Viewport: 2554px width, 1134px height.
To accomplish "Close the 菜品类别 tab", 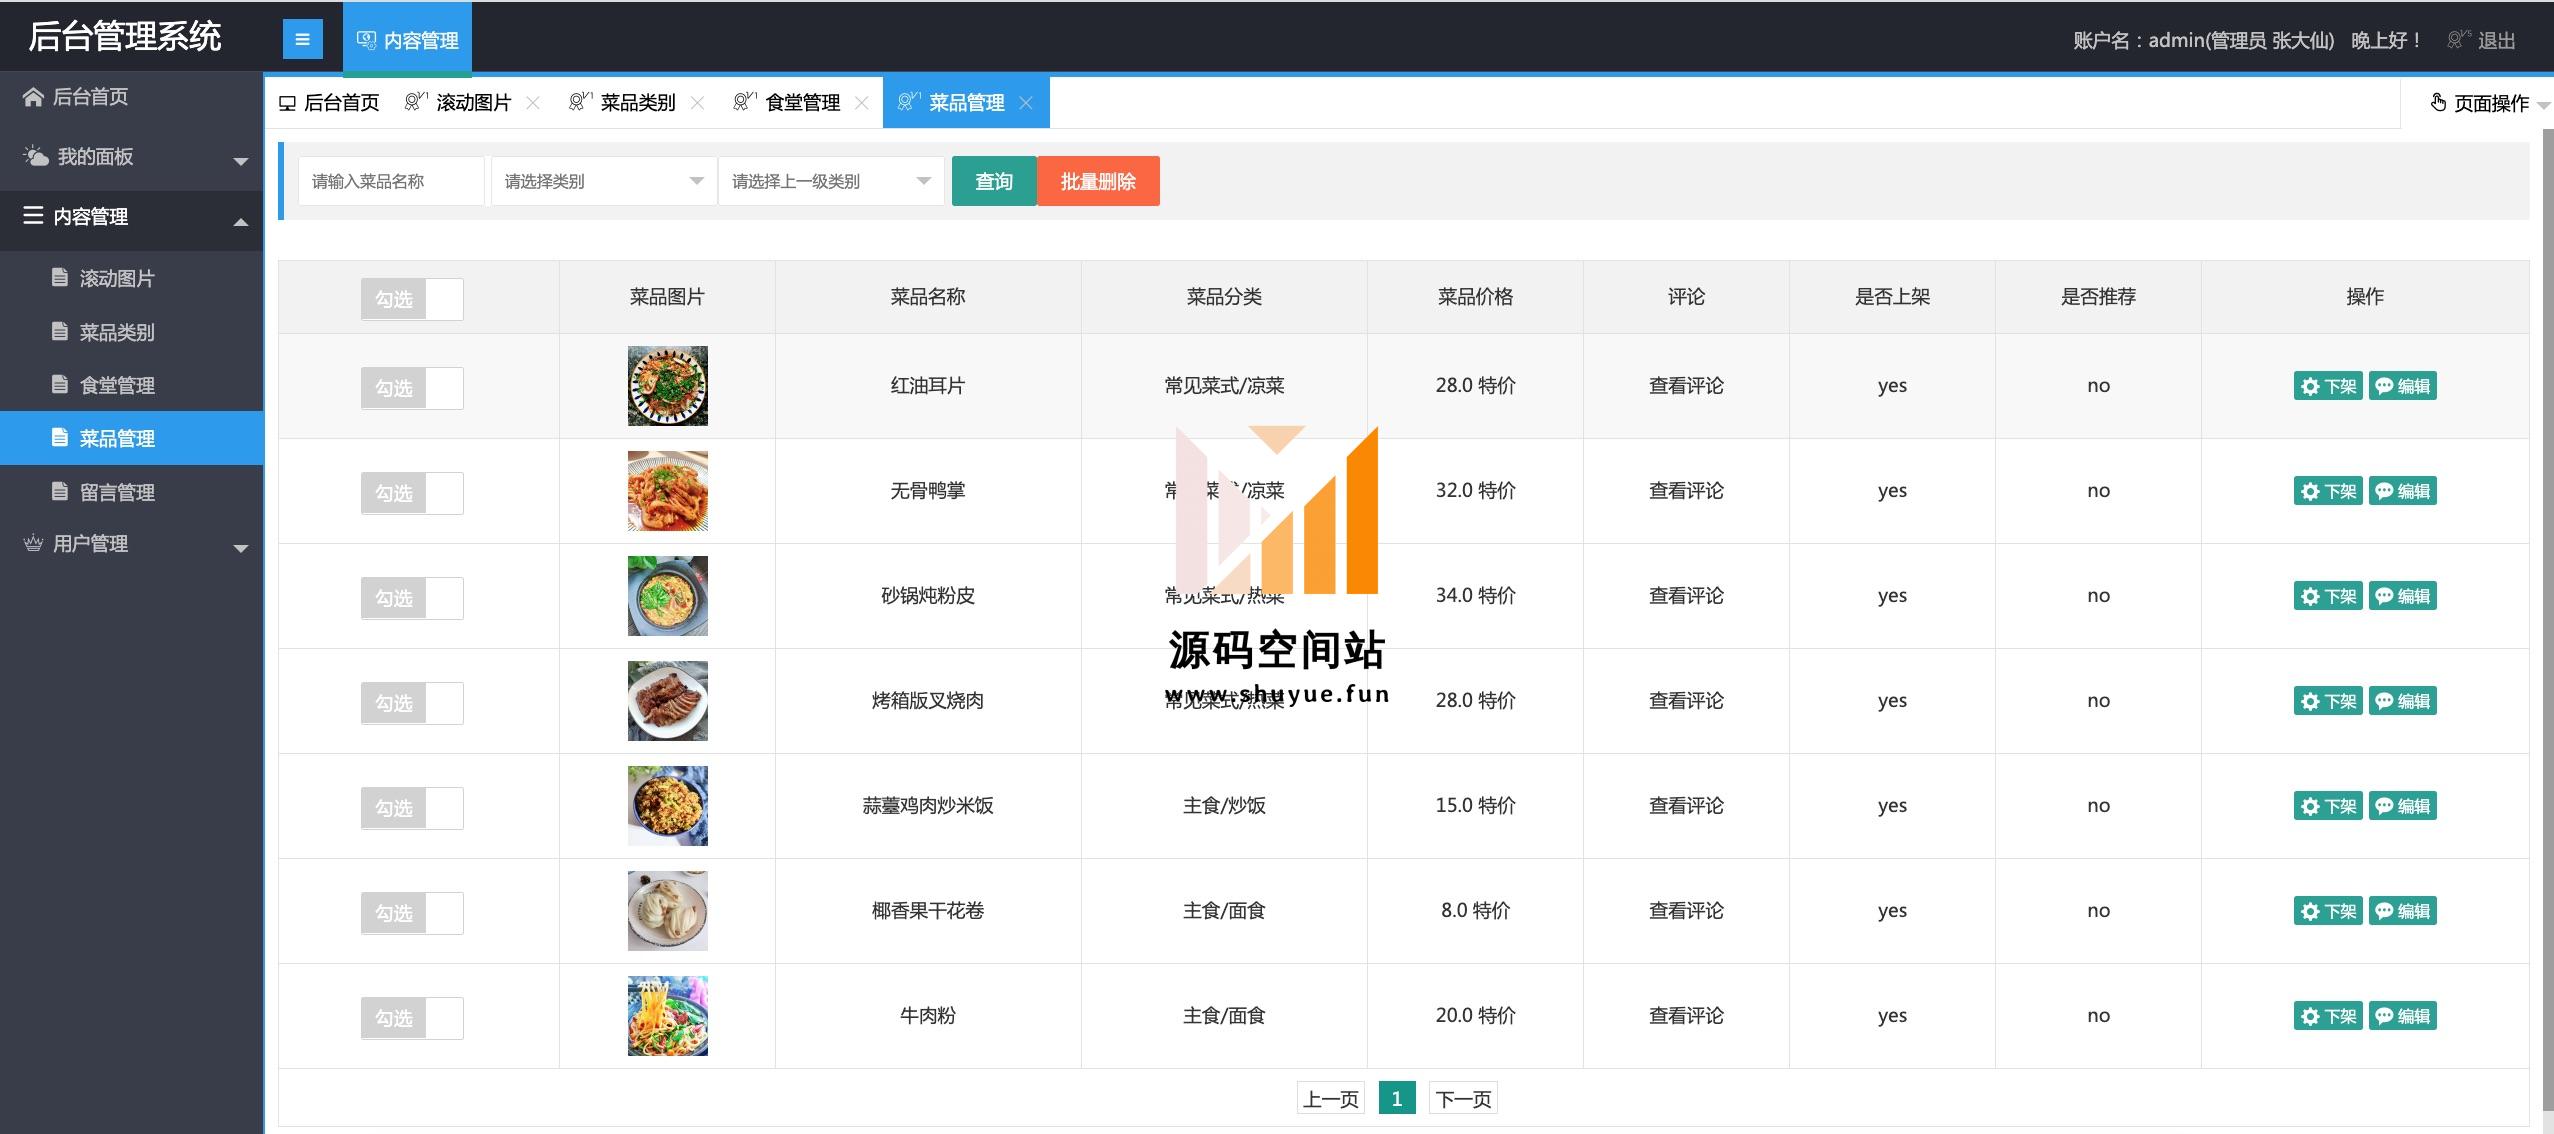I will click(x=697, y=103).
